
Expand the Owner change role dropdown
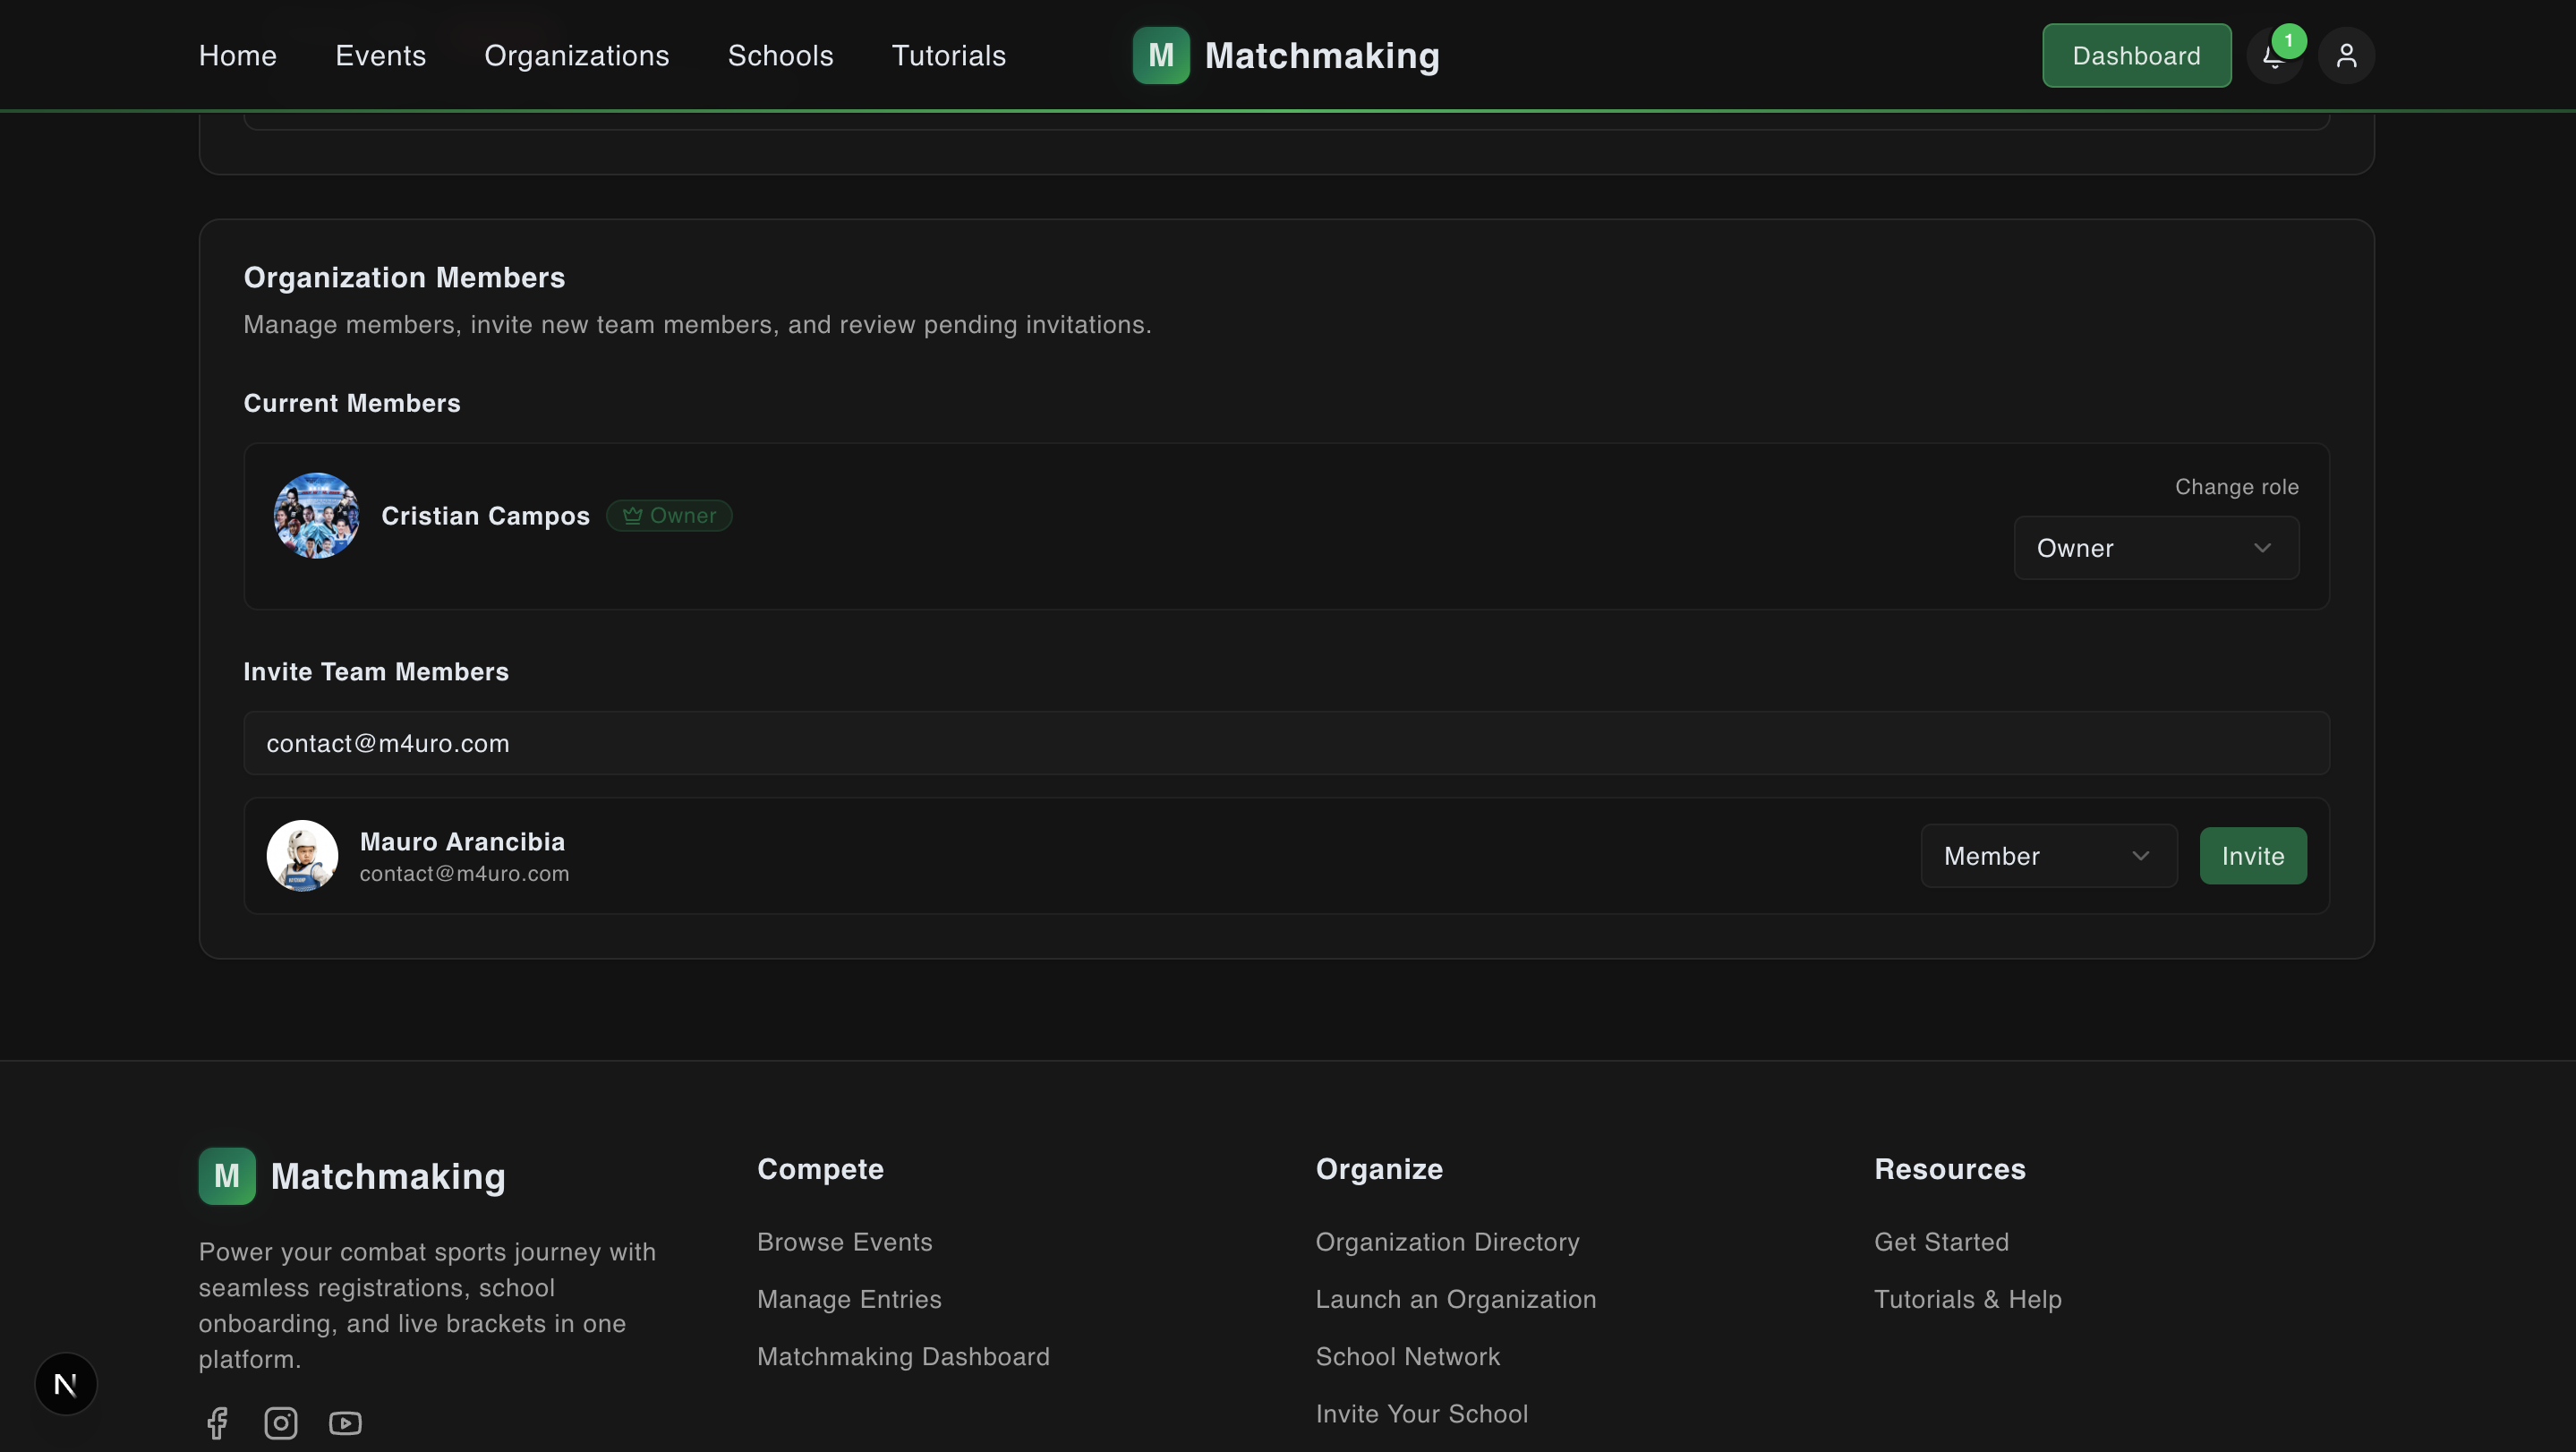coord(2156,548)
